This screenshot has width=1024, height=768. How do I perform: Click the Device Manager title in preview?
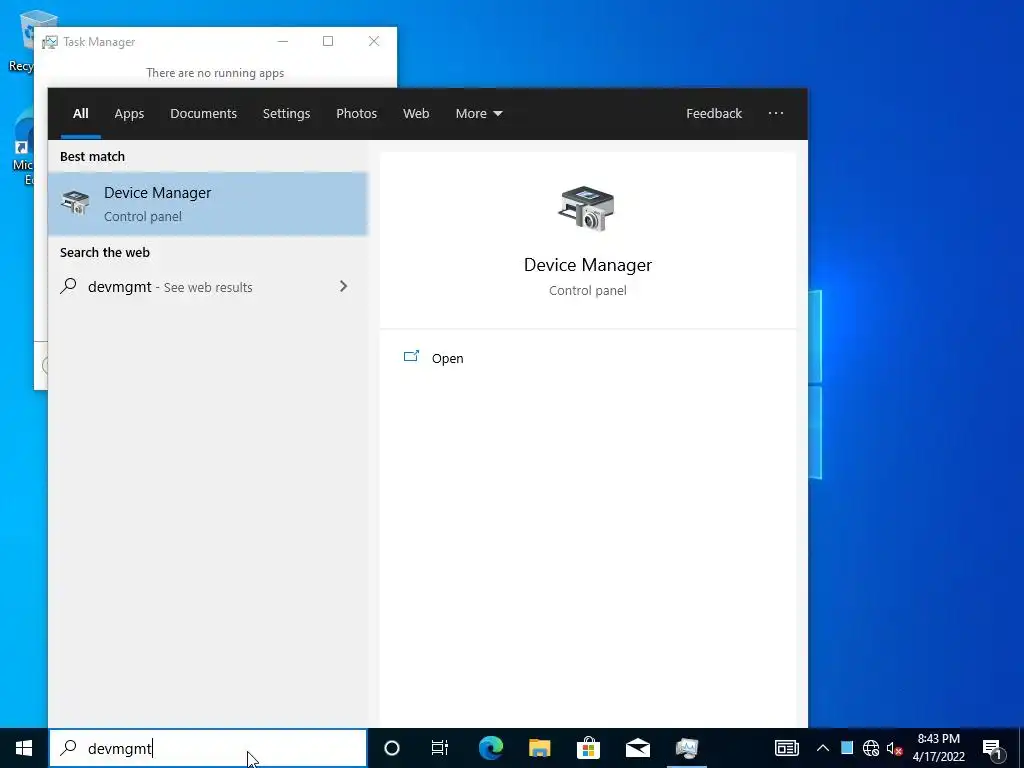(x=588, y=264)
